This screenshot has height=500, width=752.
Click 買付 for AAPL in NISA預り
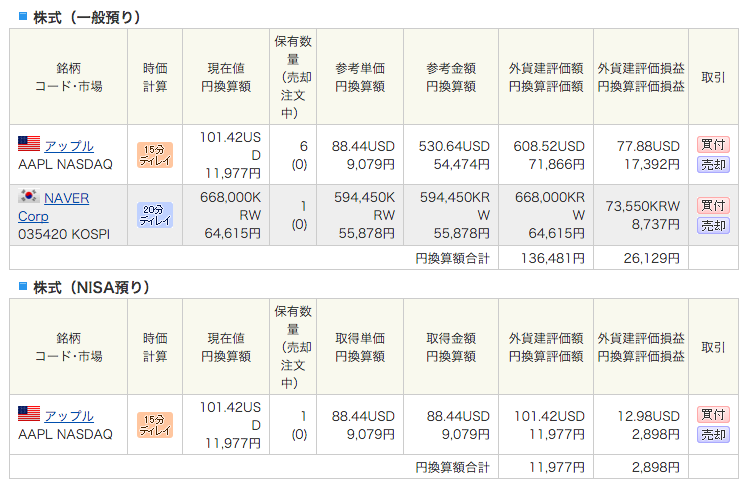[x=713, y=414]
